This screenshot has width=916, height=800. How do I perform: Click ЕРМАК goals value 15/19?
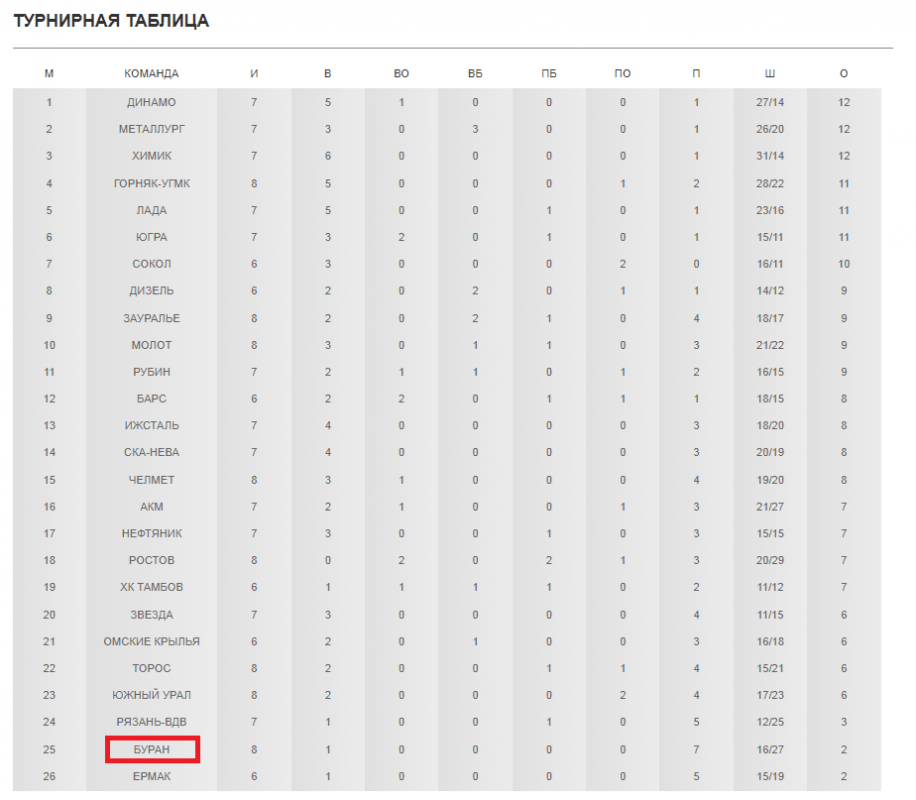[x=770, y=777]
